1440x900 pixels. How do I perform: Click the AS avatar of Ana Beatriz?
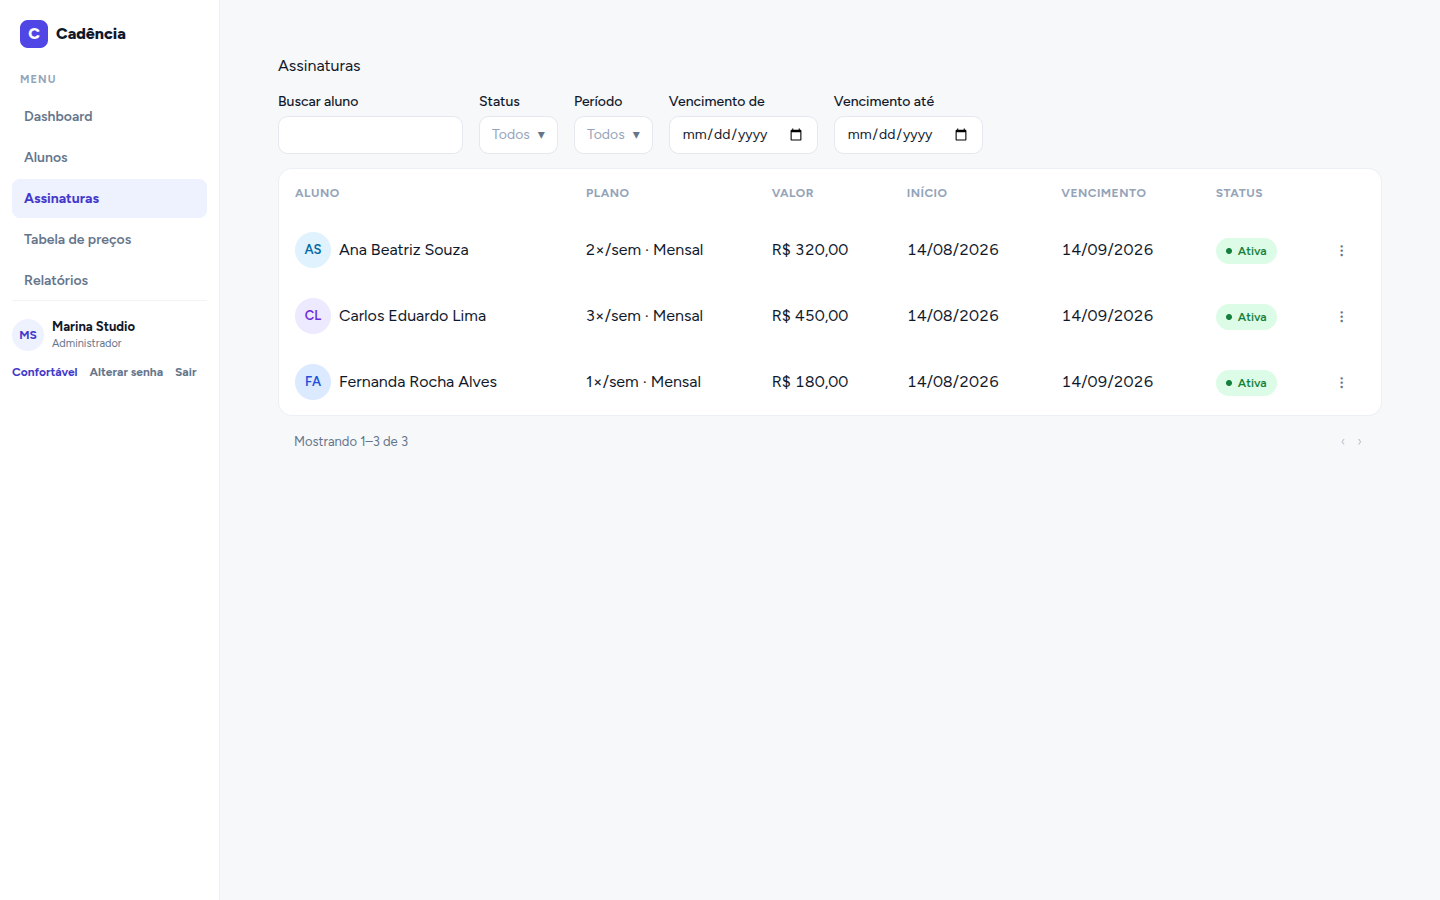(x=313, y=250)
